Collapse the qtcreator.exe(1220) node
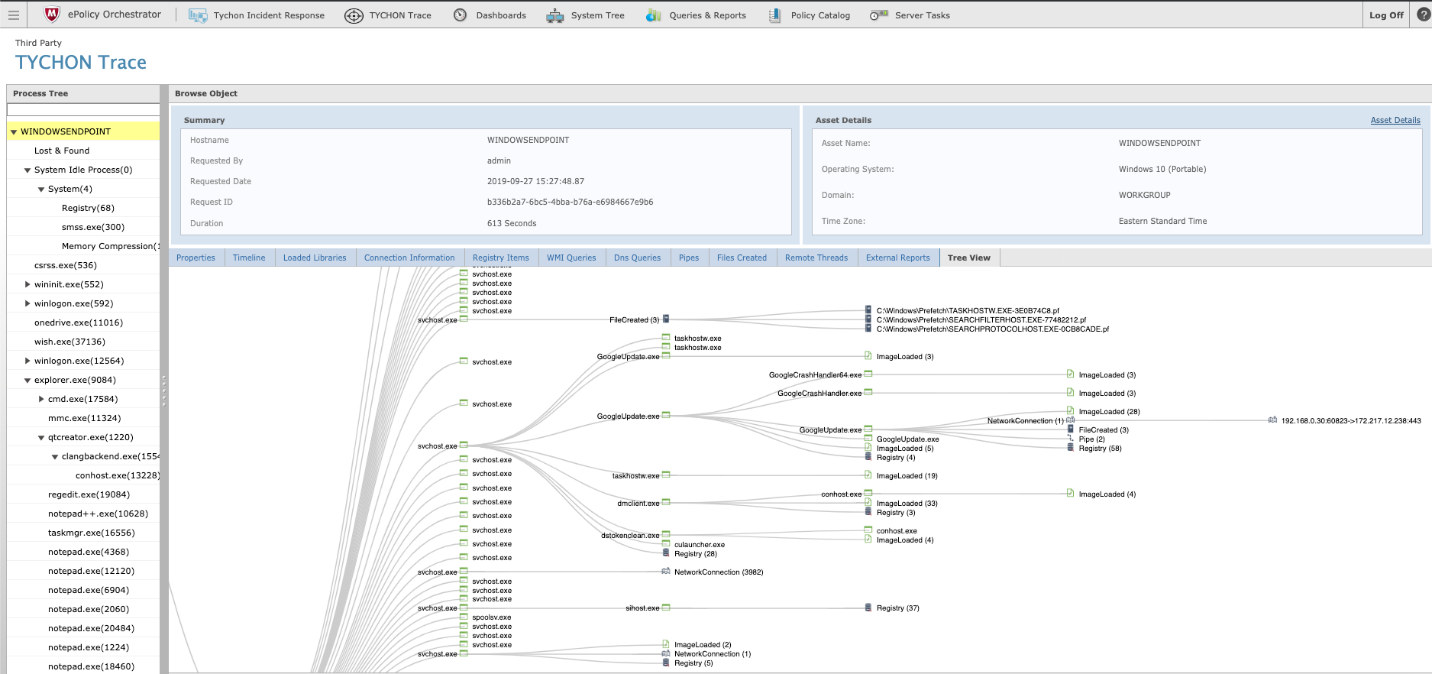 coord(42,437)
